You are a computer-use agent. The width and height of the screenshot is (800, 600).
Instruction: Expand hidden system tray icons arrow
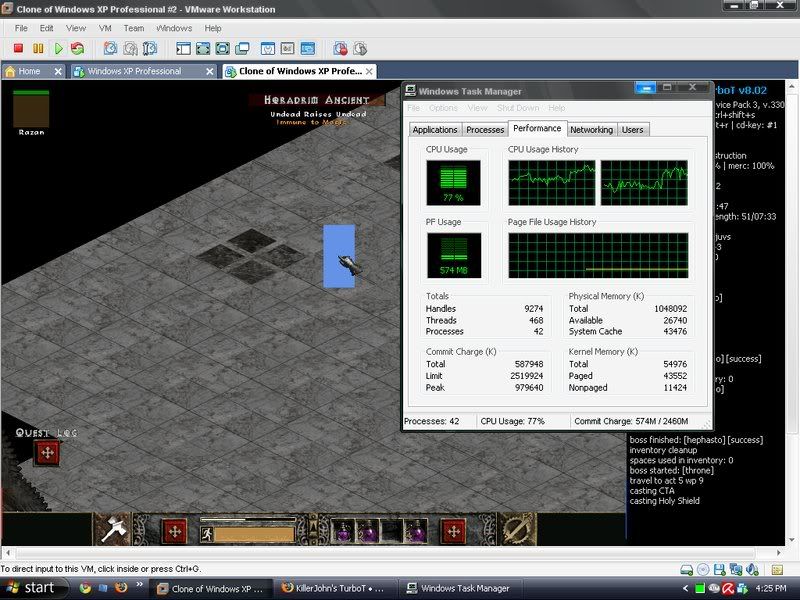(685, 588)
